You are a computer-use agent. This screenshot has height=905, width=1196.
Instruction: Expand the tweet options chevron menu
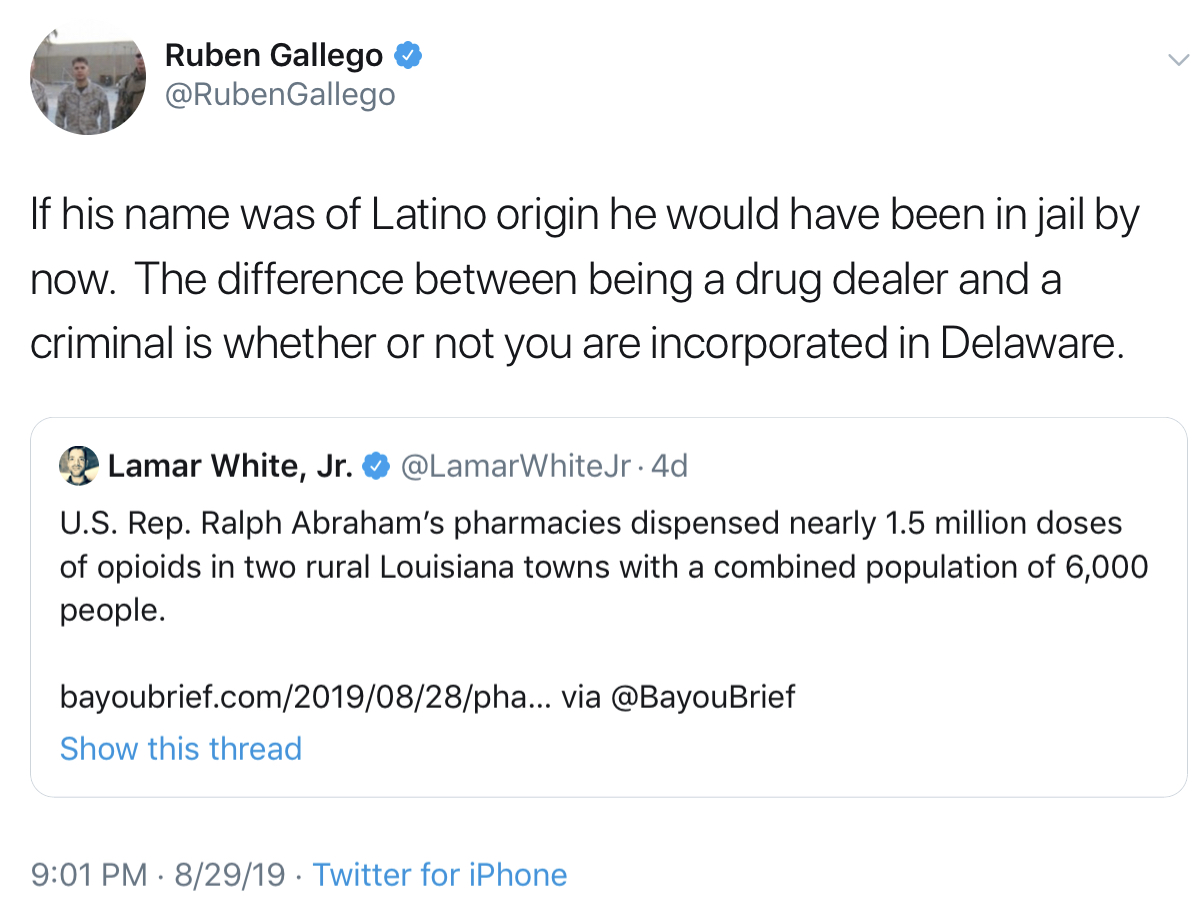coord(1177,60)
